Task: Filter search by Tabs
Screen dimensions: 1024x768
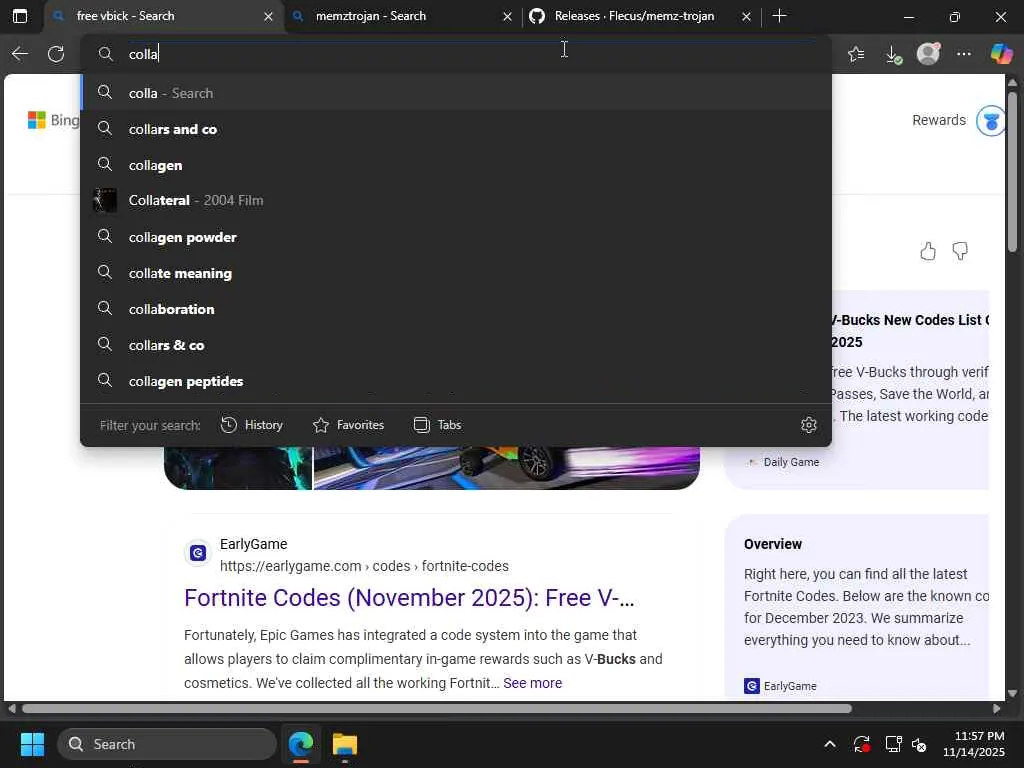Action: pos(438,425)
